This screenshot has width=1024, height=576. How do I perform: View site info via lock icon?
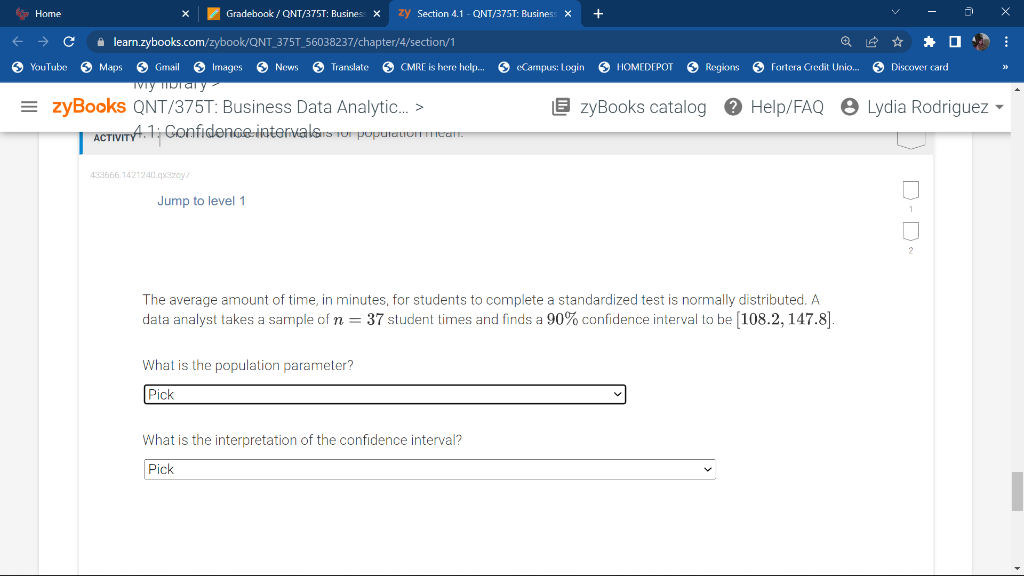[100, 42]
